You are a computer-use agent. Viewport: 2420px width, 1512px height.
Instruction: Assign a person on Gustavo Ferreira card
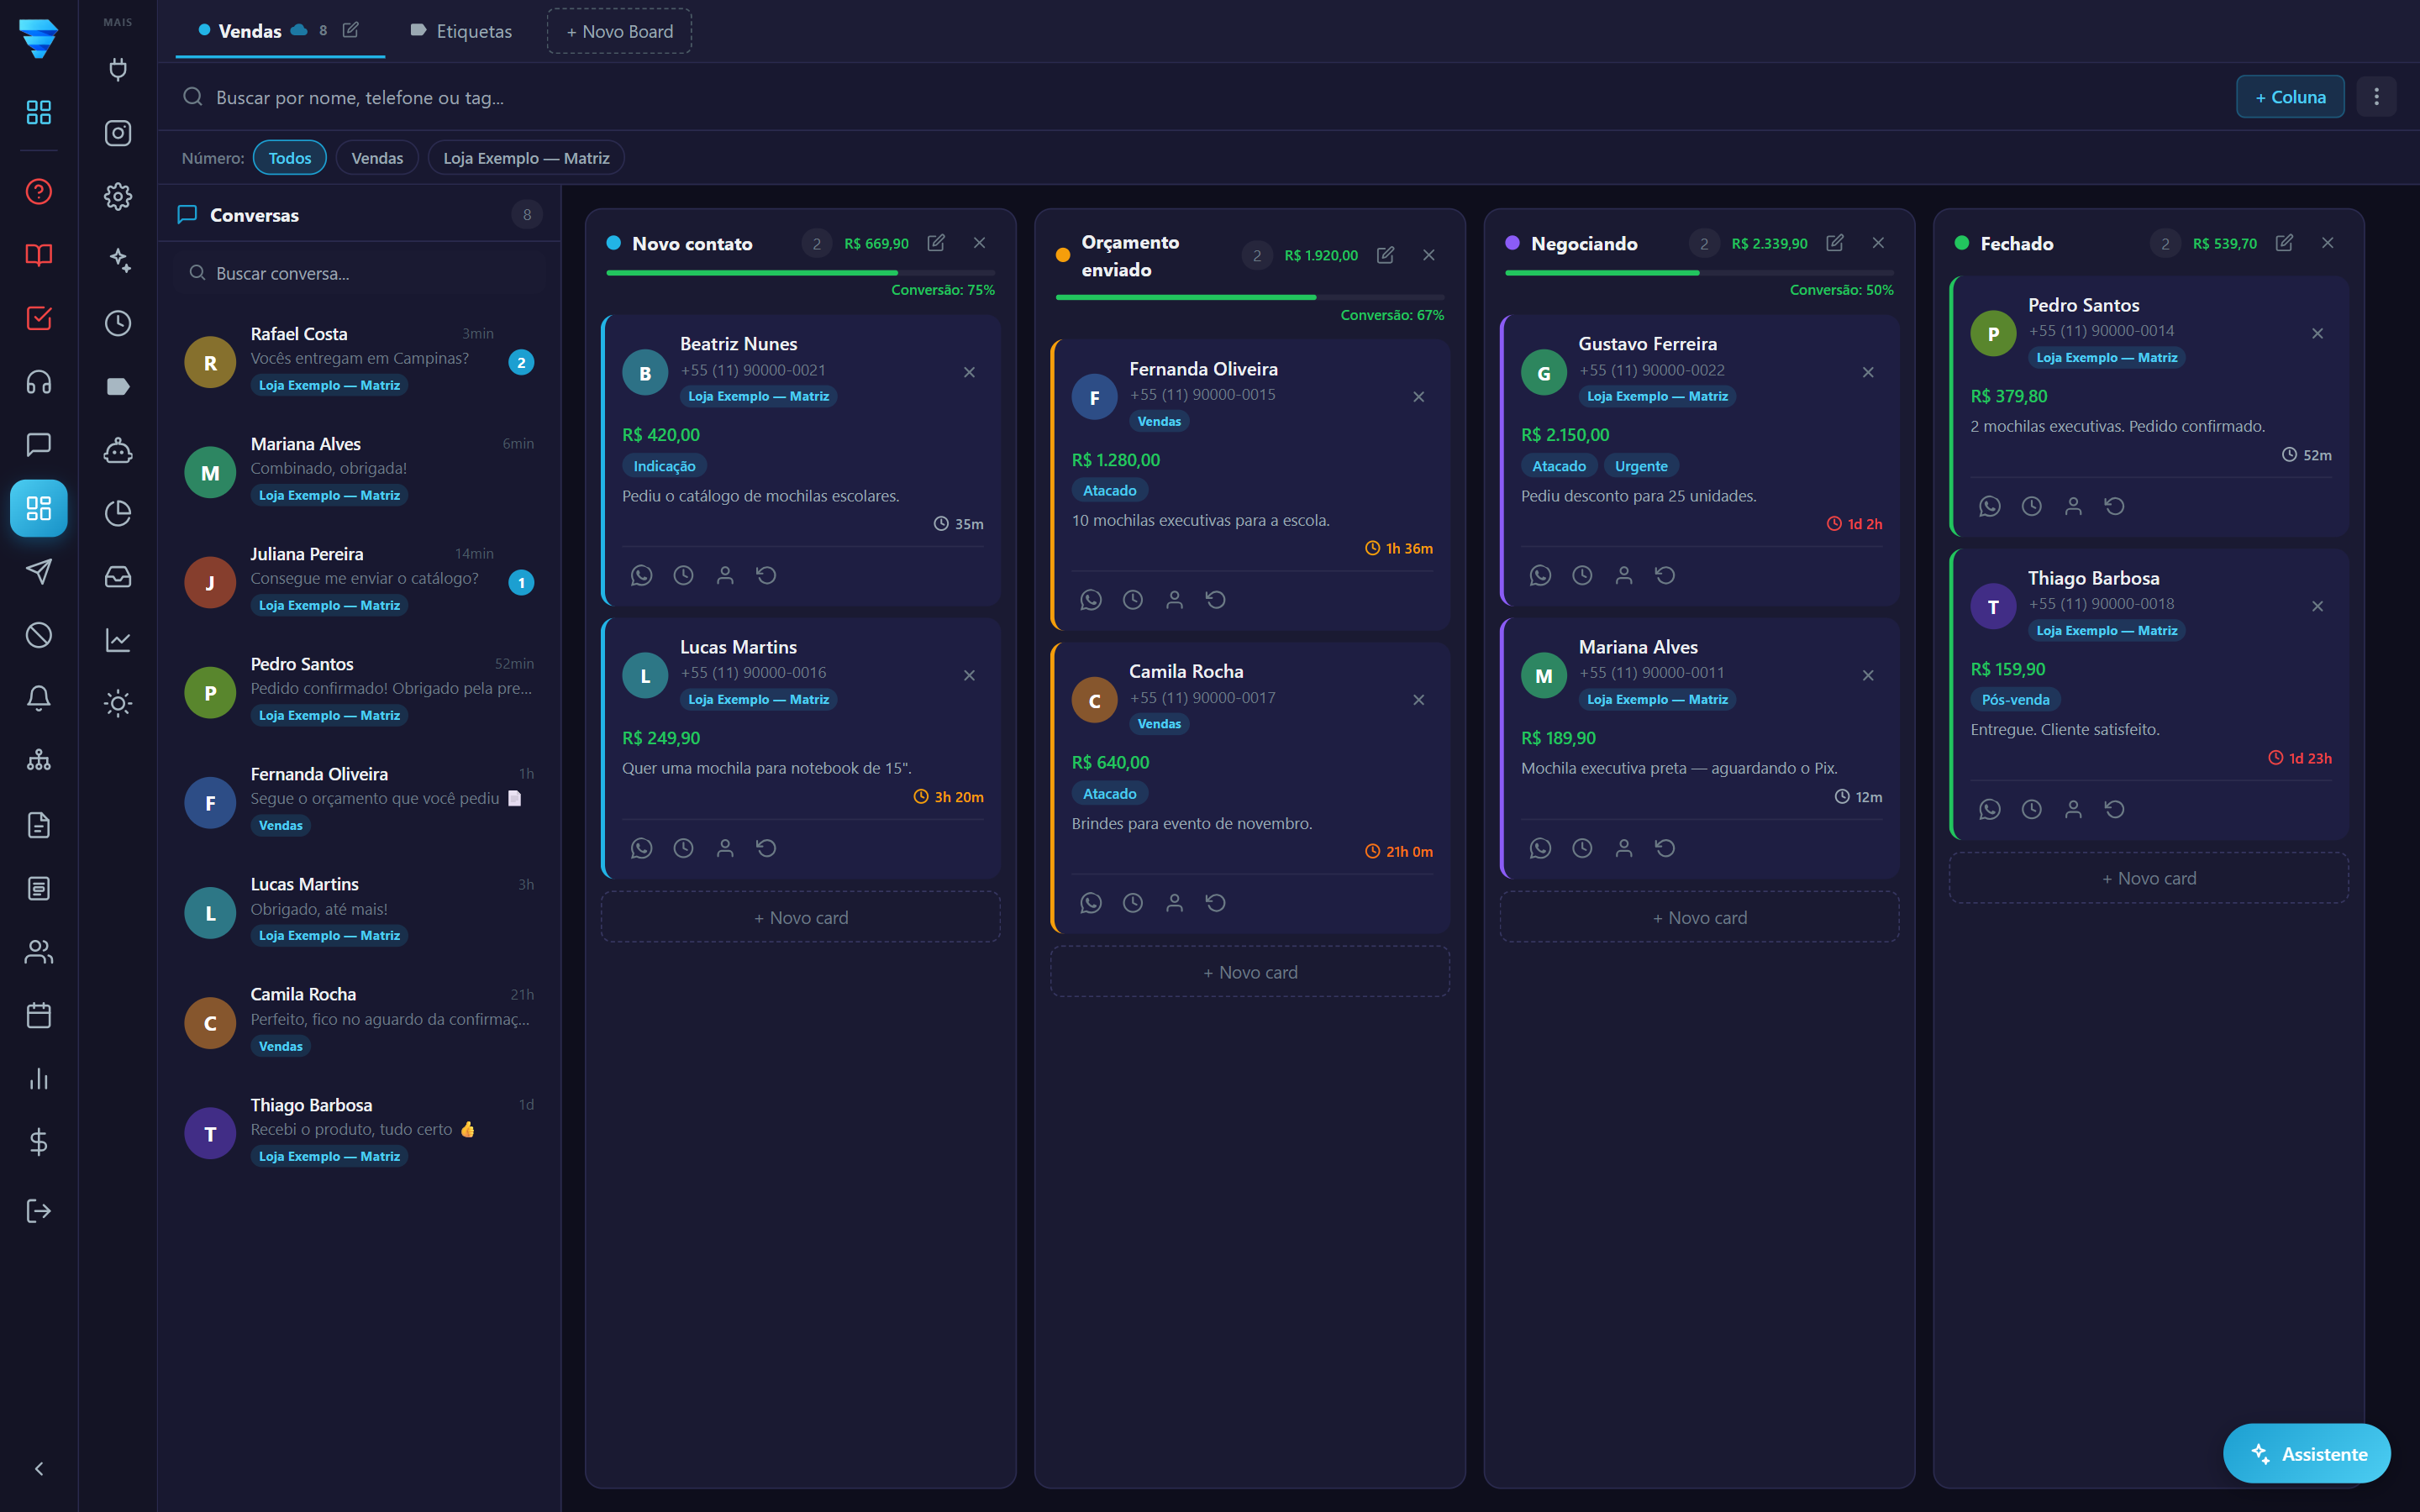pyautogui.click(x=1624, y=575)
